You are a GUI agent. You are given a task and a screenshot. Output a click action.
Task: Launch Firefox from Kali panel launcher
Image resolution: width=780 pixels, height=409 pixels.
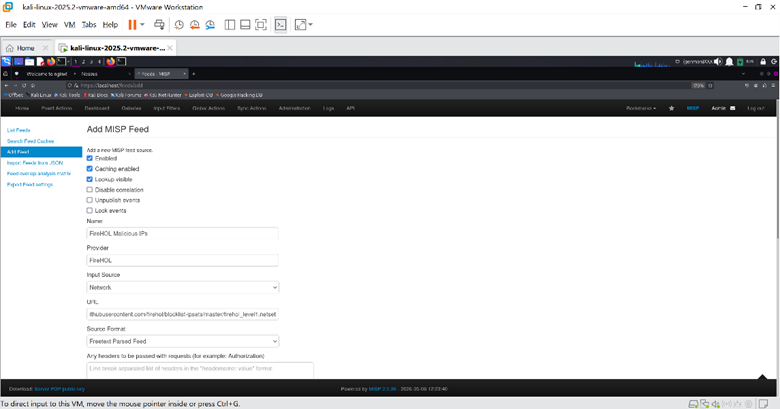(x=51, y=62)
